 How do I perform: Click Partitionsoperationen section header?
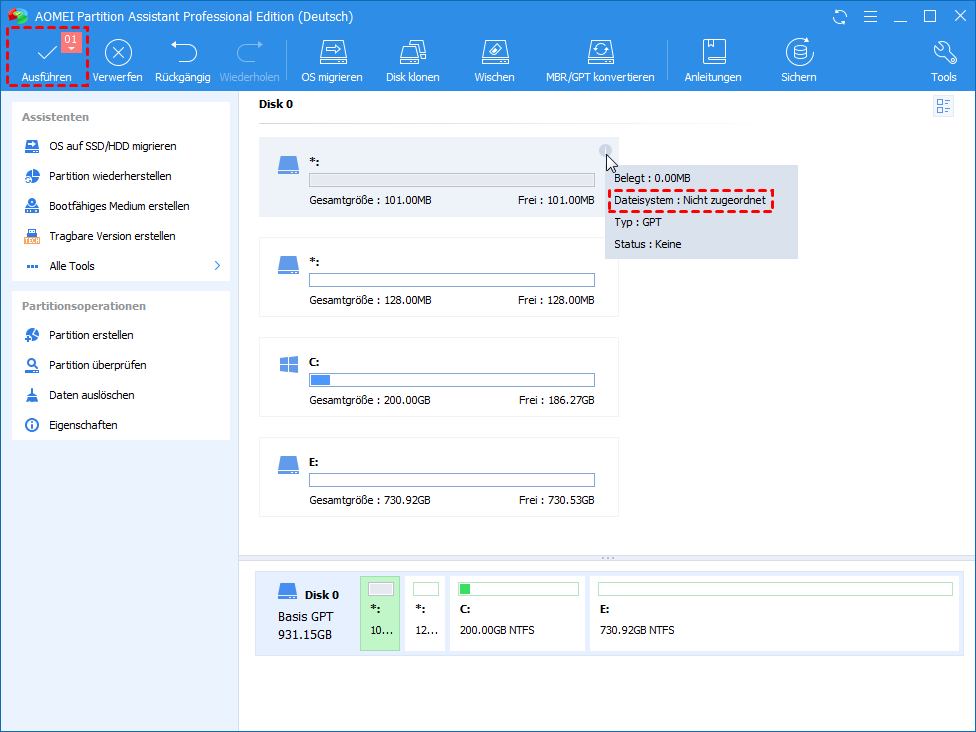pos(84,306)
